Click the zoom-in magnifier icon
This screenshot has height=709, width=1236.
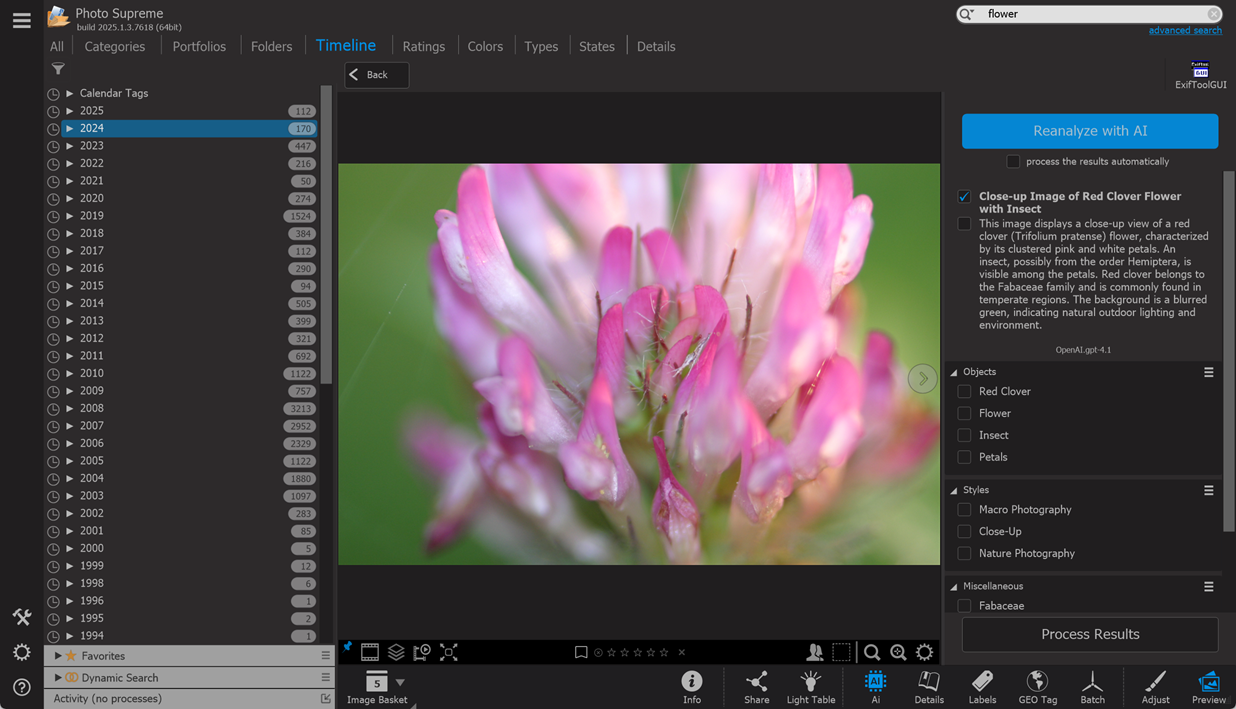click(898, 652)
